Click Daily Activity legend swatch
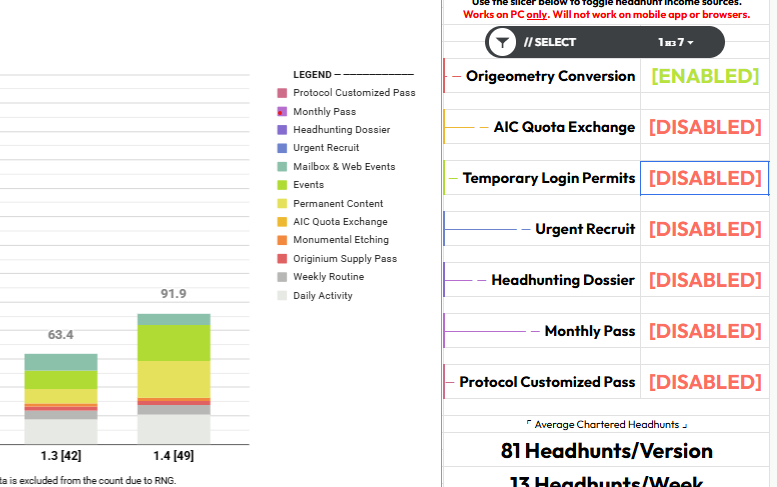Screen dimensions: 777x487 (x=282, y=295)
